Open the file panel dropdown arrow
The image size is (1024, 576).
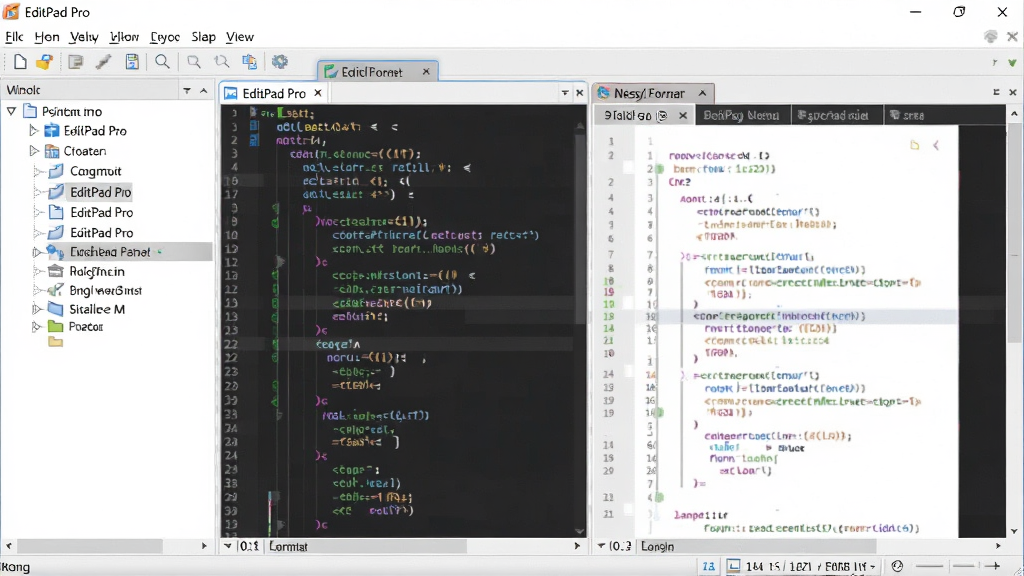[x=187, y=90]
